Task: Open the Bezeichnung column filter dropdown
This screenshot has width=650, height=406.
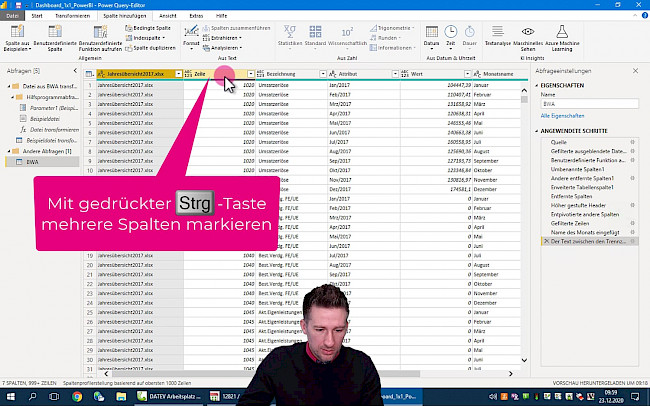Action: click(321, 74)
